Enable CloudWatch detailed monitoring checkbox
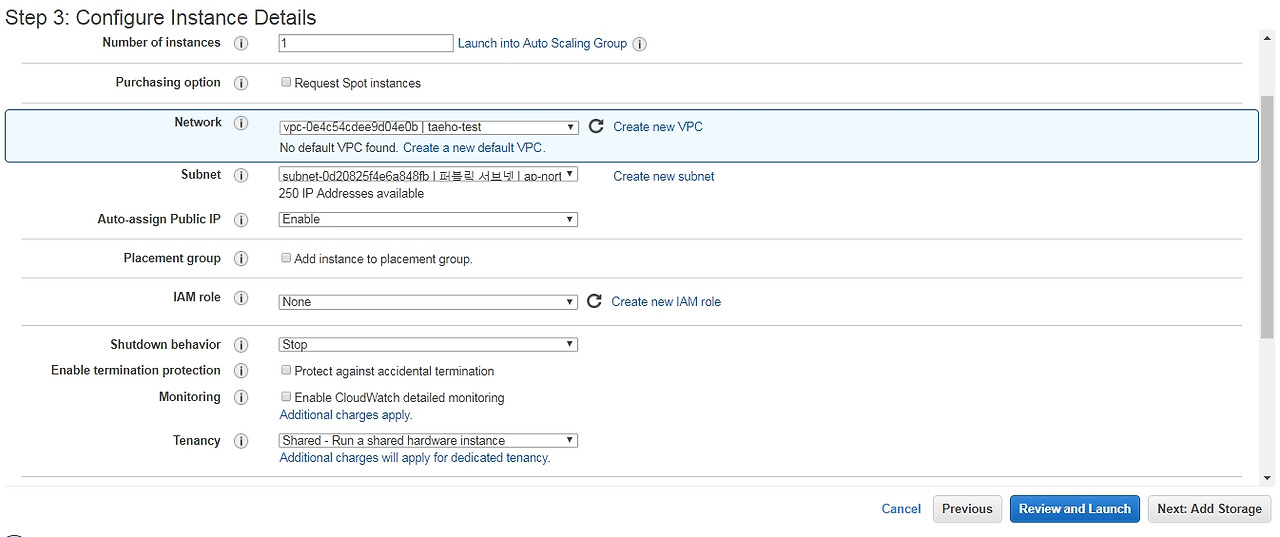The image size is (1280, 537). click(x=286, y=397)
